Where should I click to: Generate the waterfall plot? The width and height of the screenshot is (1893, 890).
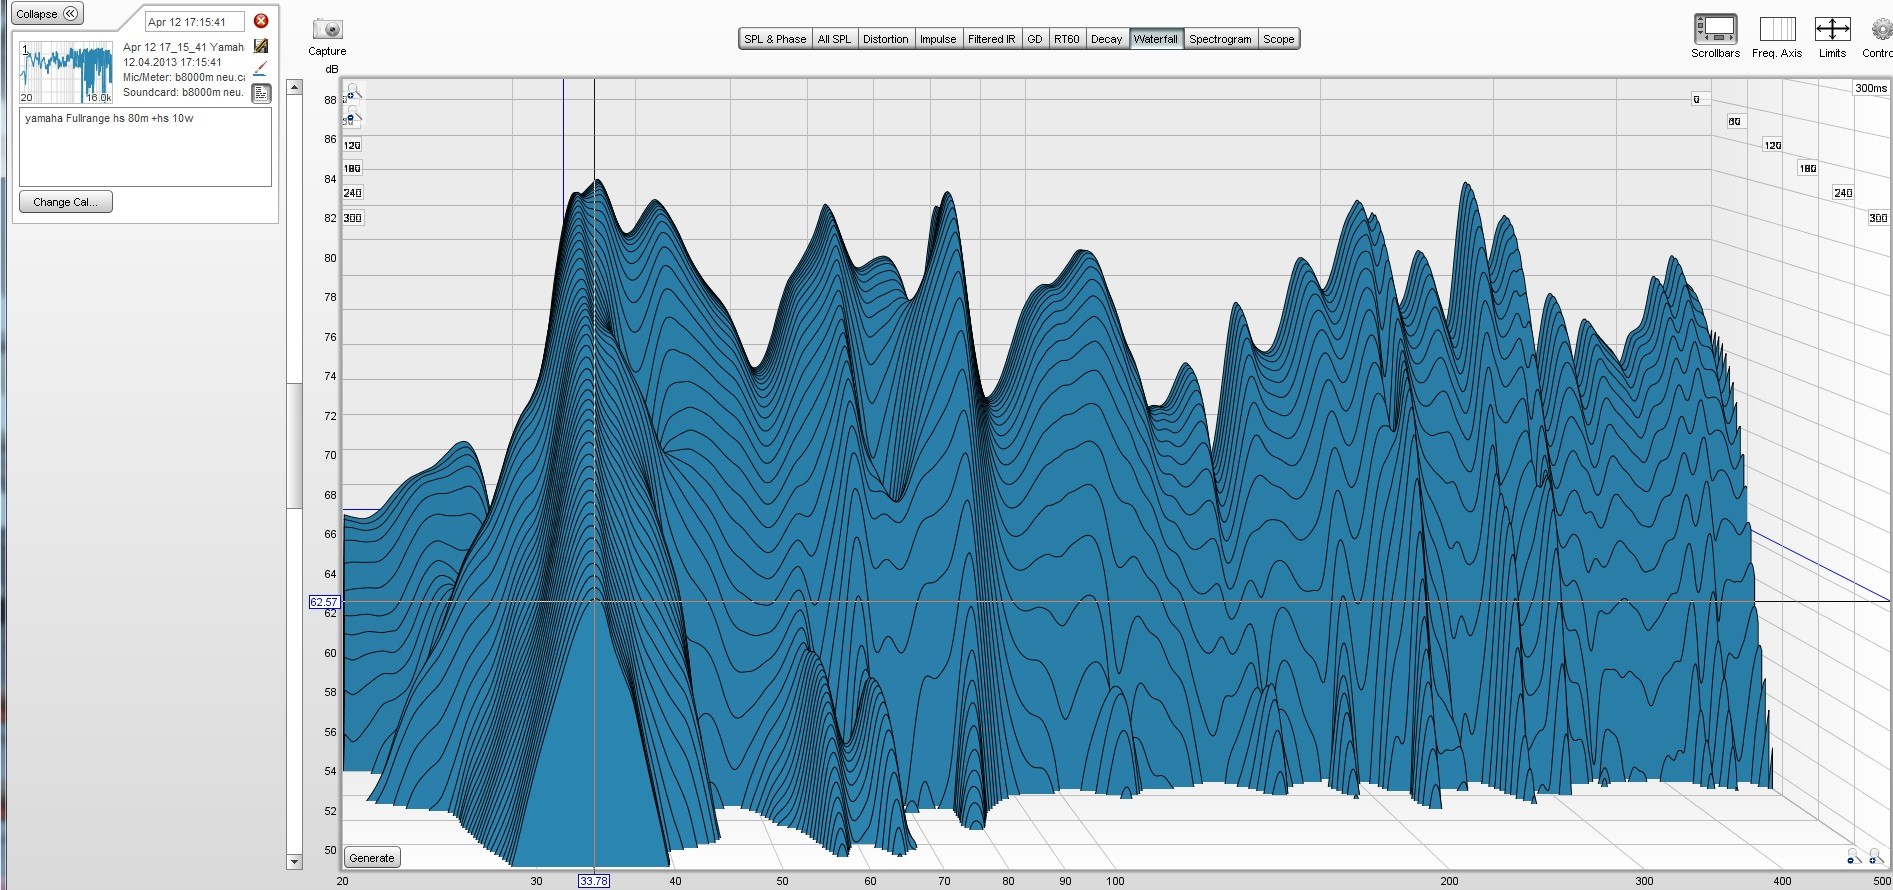point(372,858)
